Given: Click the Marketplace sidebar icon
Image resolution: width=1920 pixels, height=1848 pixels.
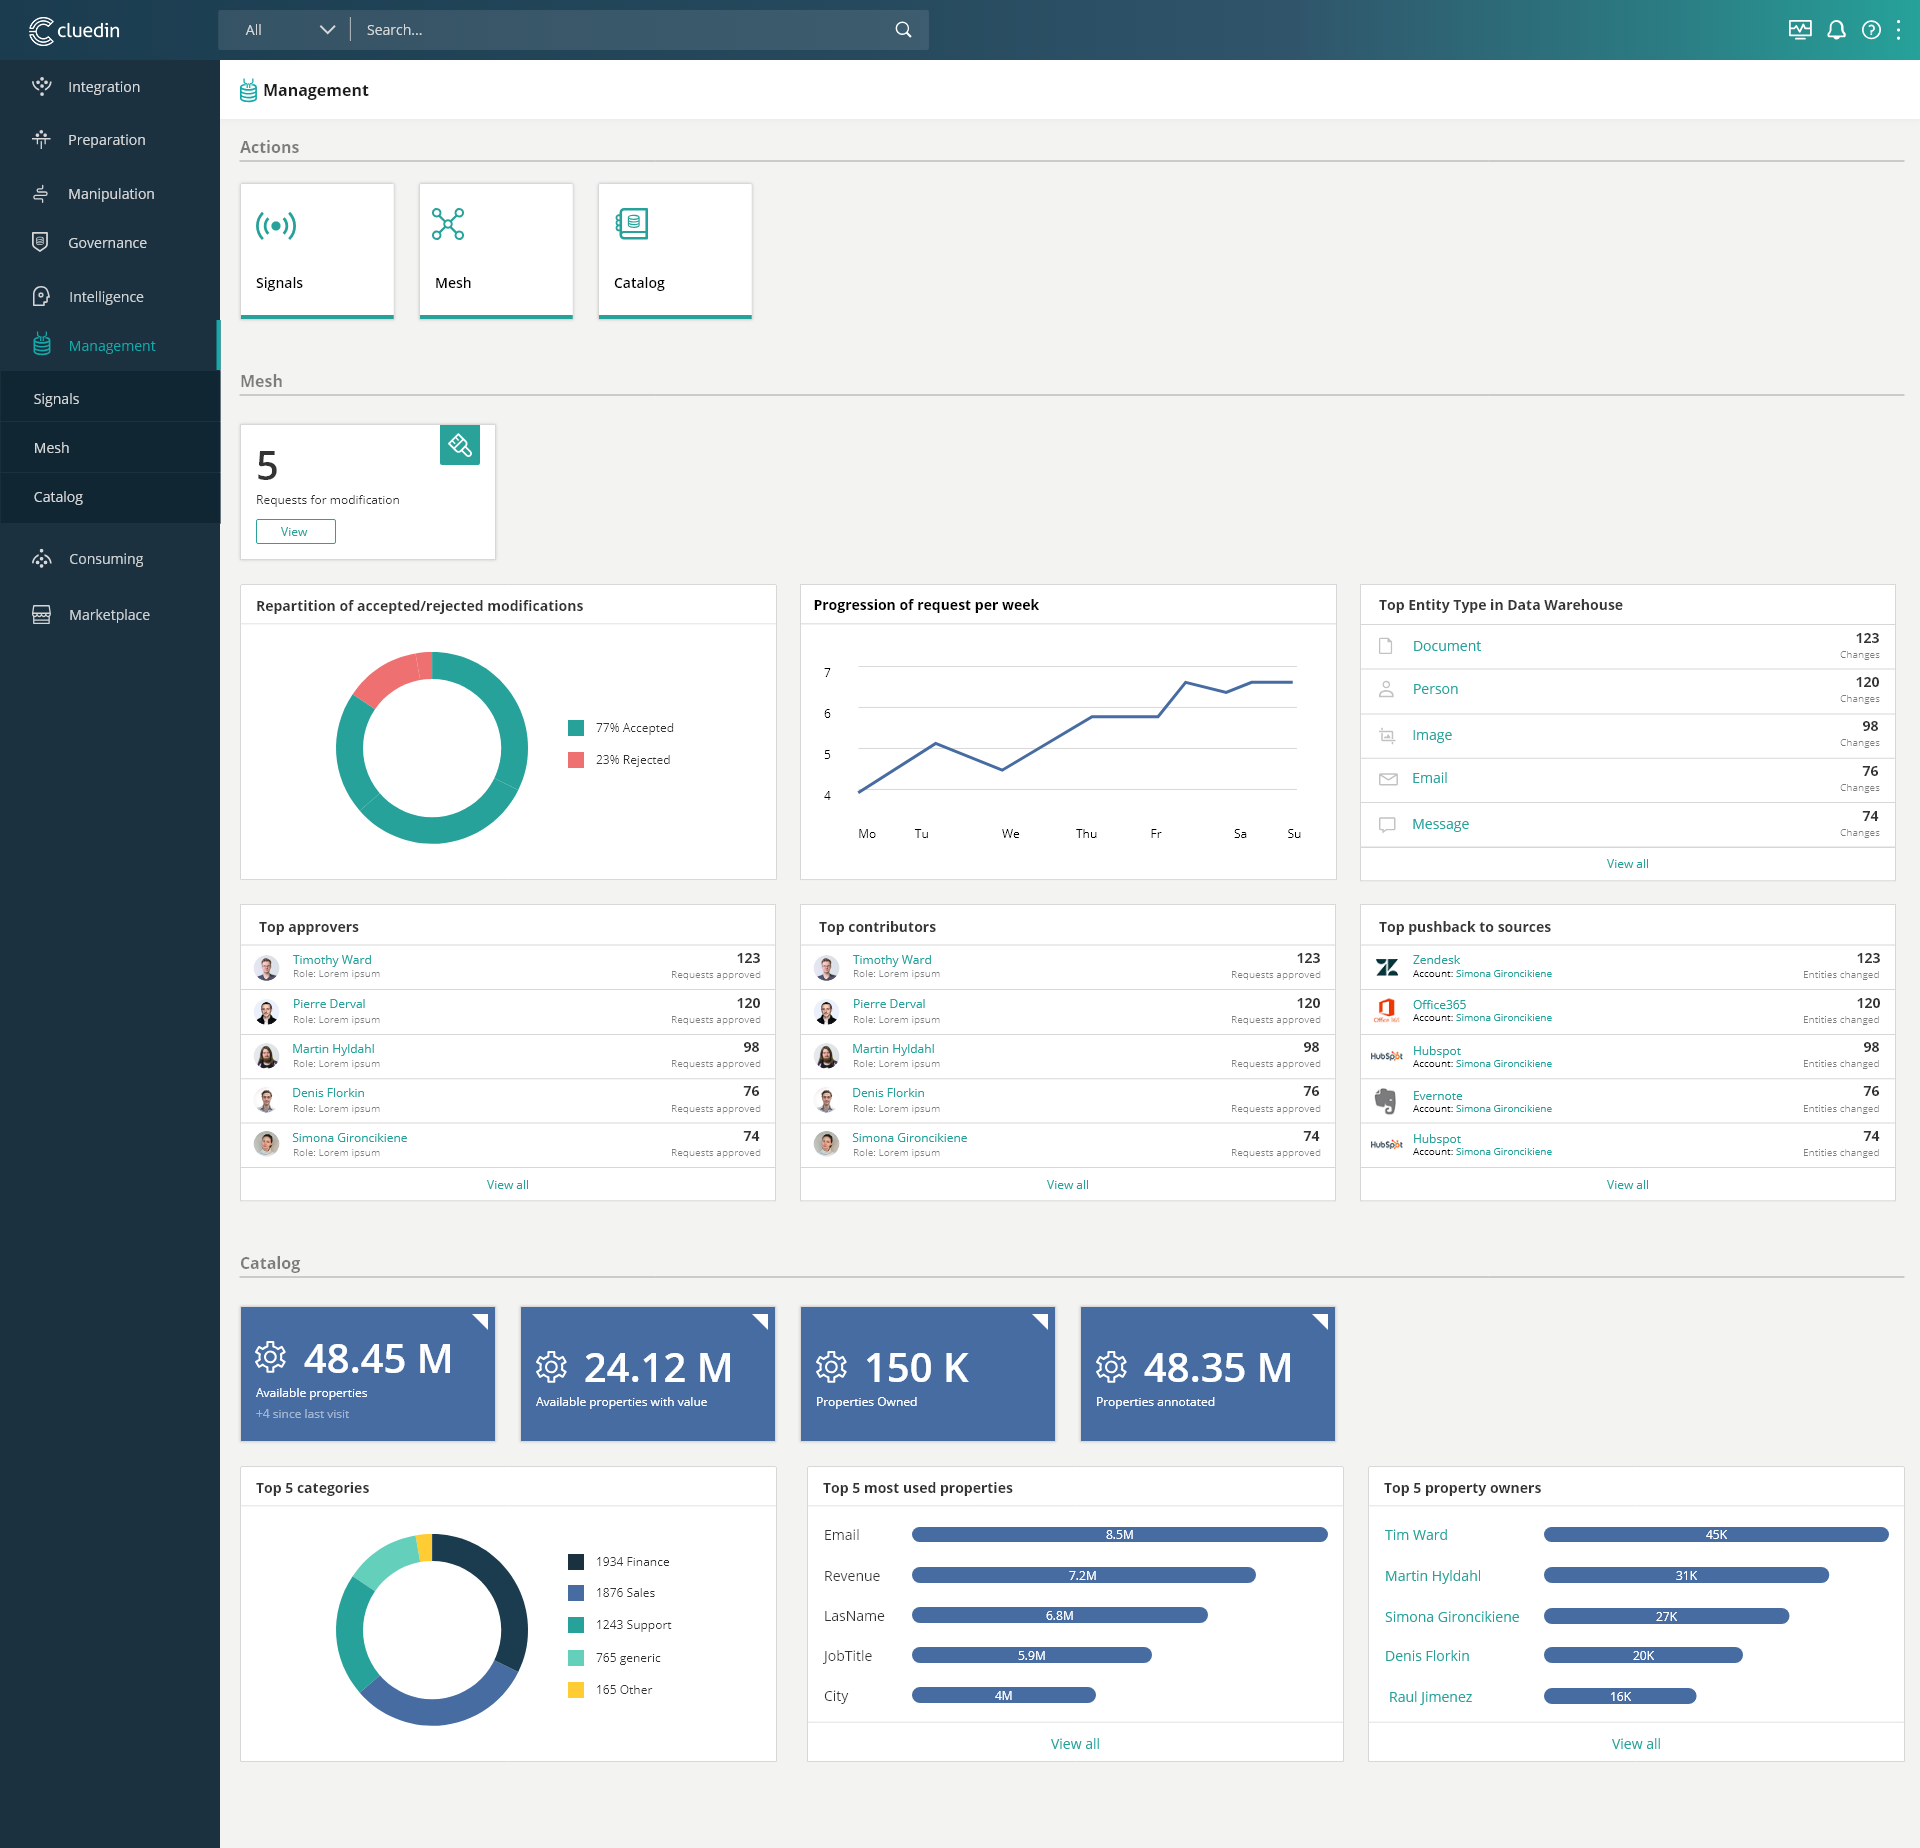Looking at the screenshot, I should coord(41,614).
